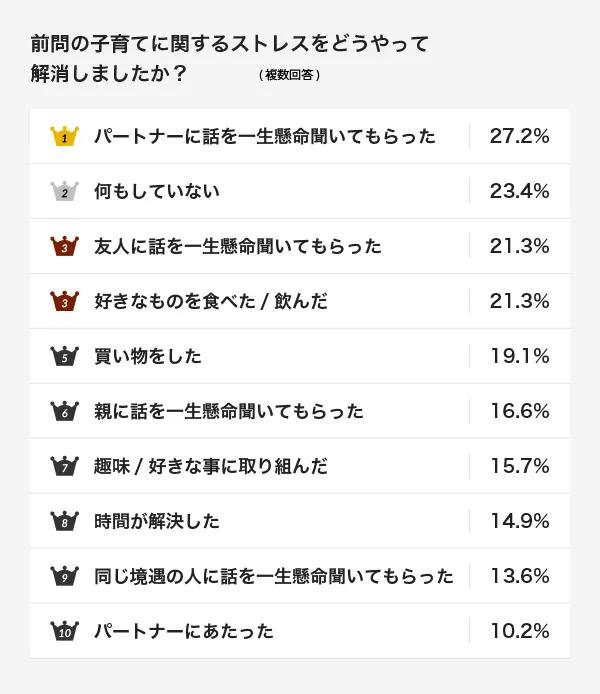Select the row パートナーに話を一生懸命聞いてもらった
600x694 pixels.
300,136
